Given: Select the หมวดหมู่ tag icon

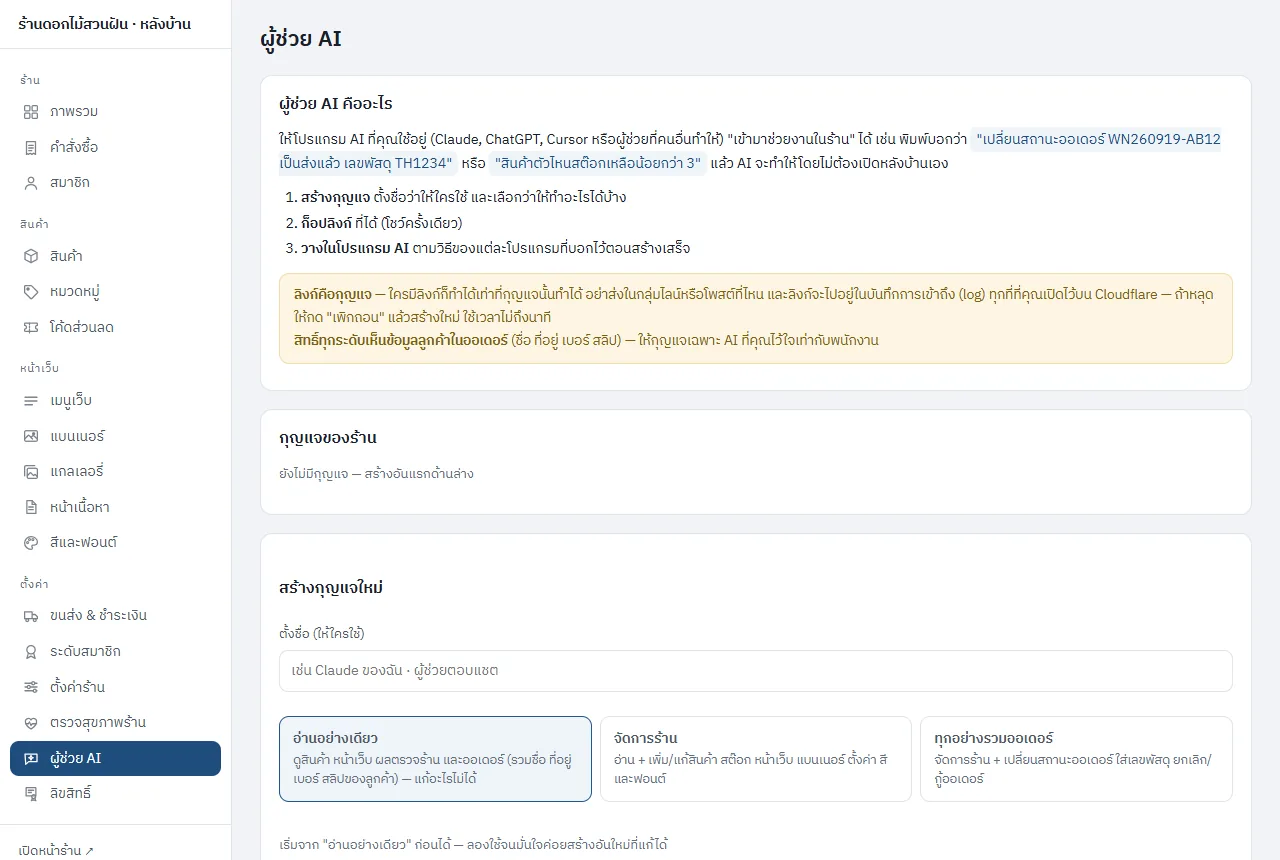Looking at the screenshot, I should [x=31, y=292].
